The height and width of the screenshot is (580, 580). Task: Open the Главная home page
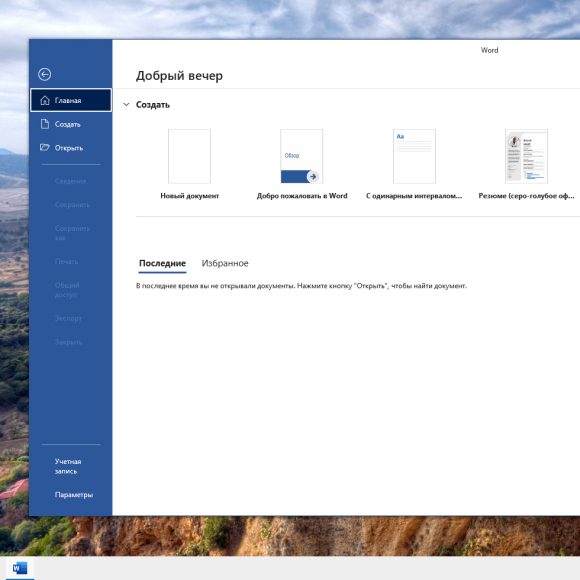coord(71,100)
